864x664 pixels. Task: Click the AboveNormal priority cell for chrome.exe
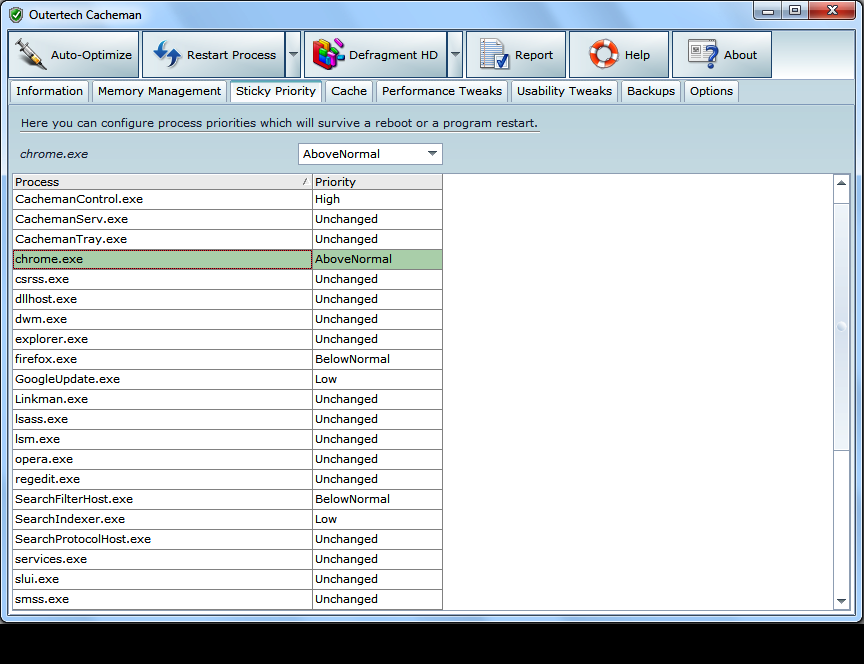click(377, 260)
